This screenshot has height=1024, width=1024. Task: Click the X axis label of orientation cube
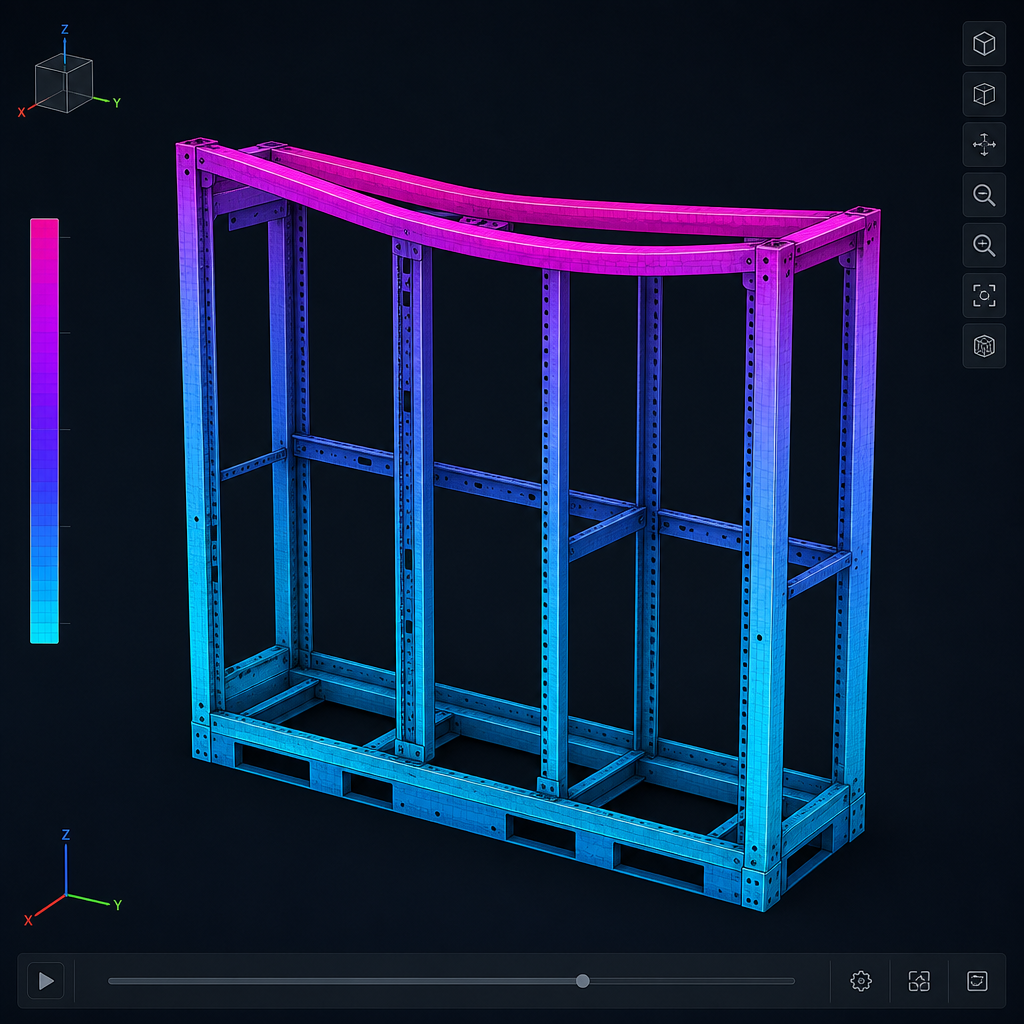pos(22,112)
